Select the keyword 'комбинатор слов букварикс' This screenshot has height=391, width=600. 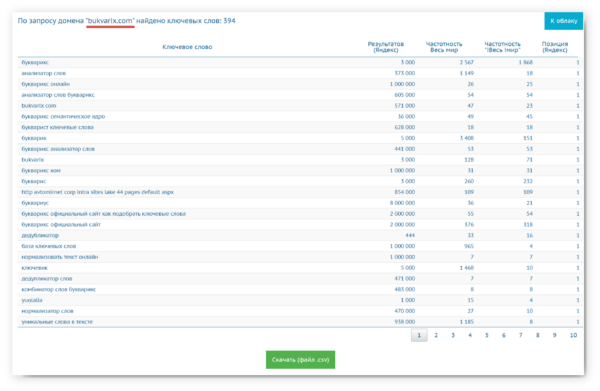tap(59, 290)
